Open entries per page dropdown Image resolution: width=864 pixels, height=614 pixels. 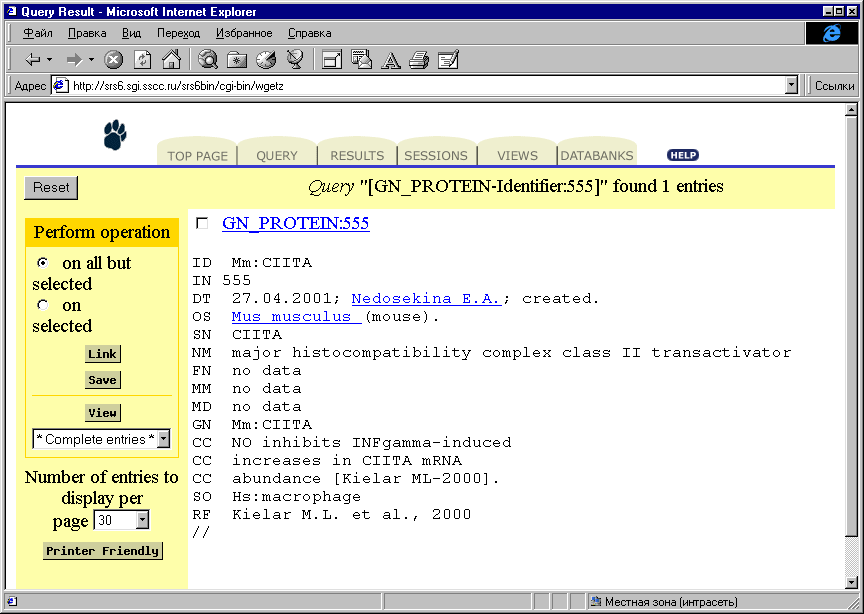pyautogui.click(x=142, y=520)
